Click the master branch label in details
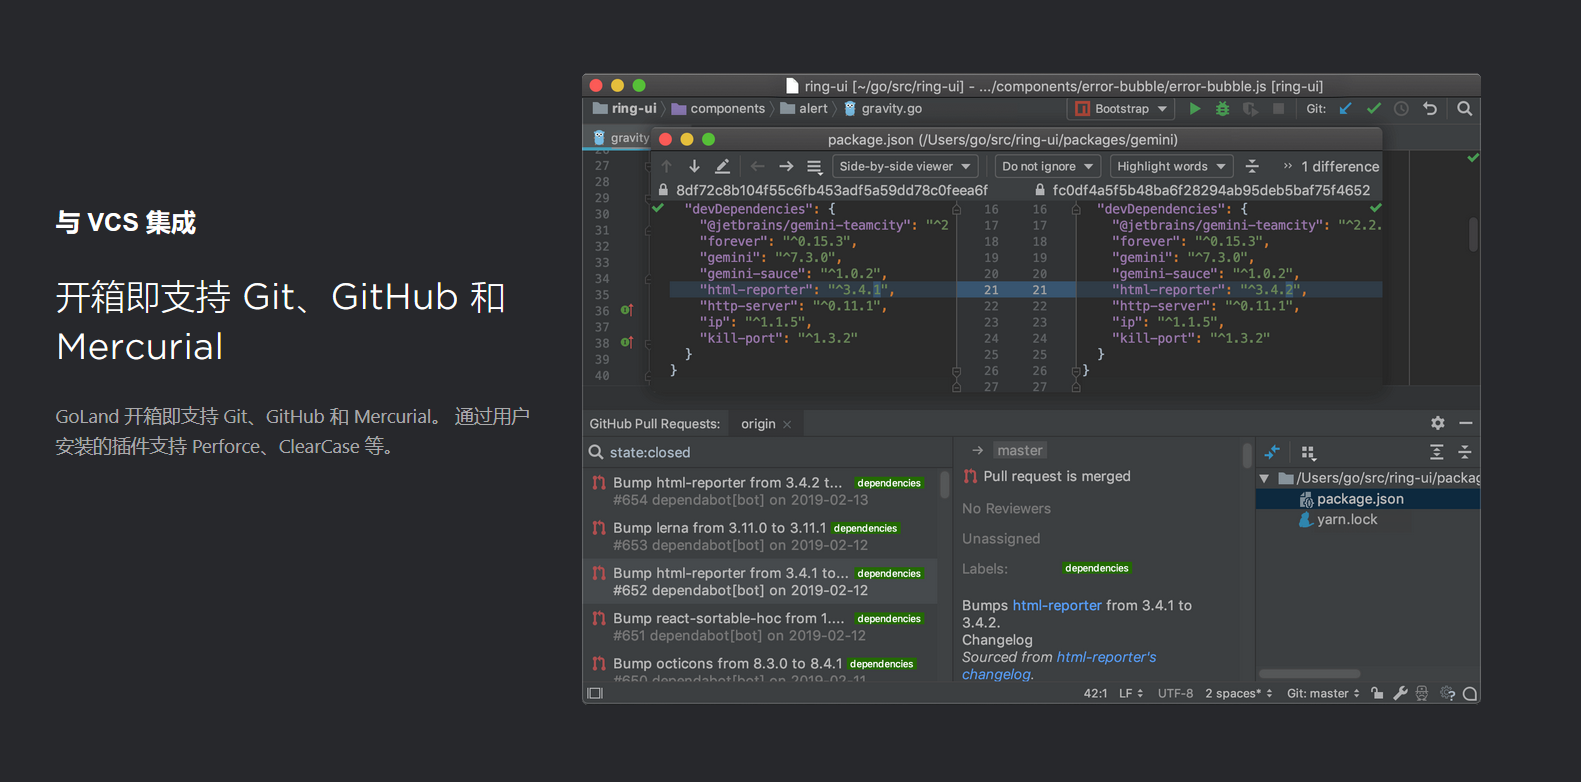The image size is (1581, 782). (1020, 451)
